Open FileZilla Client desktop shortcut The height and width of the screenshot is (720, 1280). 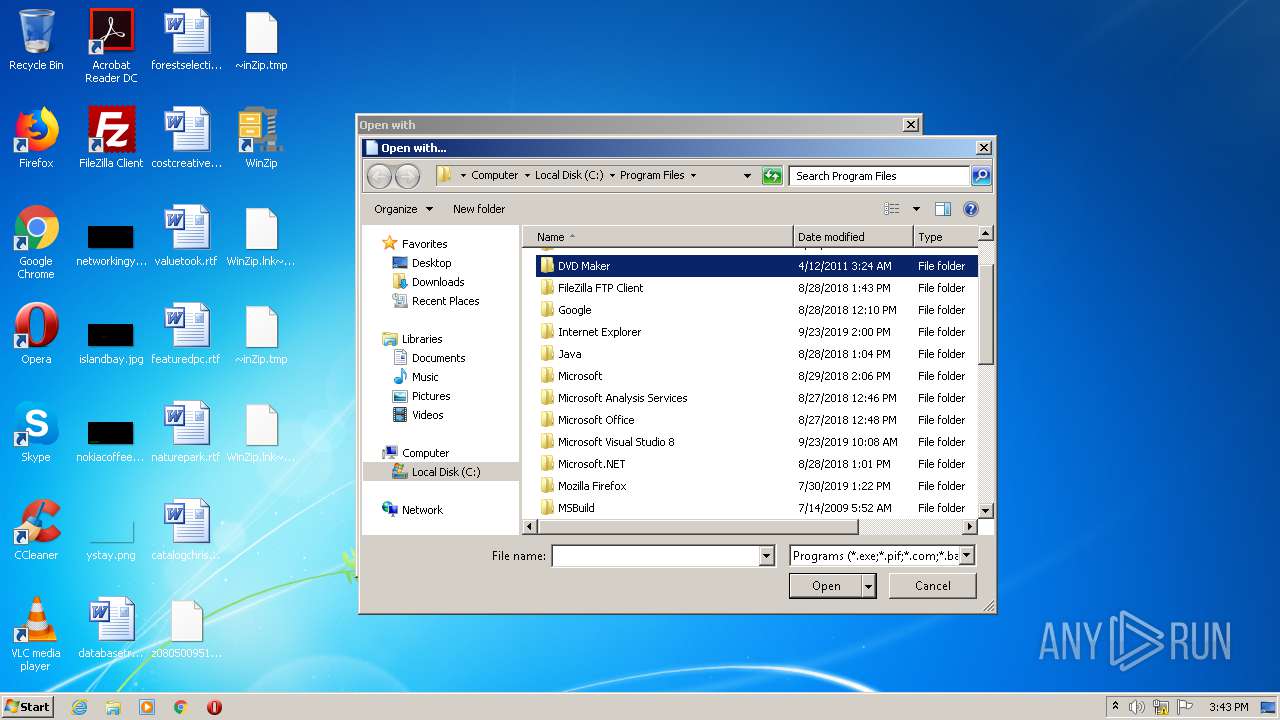111,138
